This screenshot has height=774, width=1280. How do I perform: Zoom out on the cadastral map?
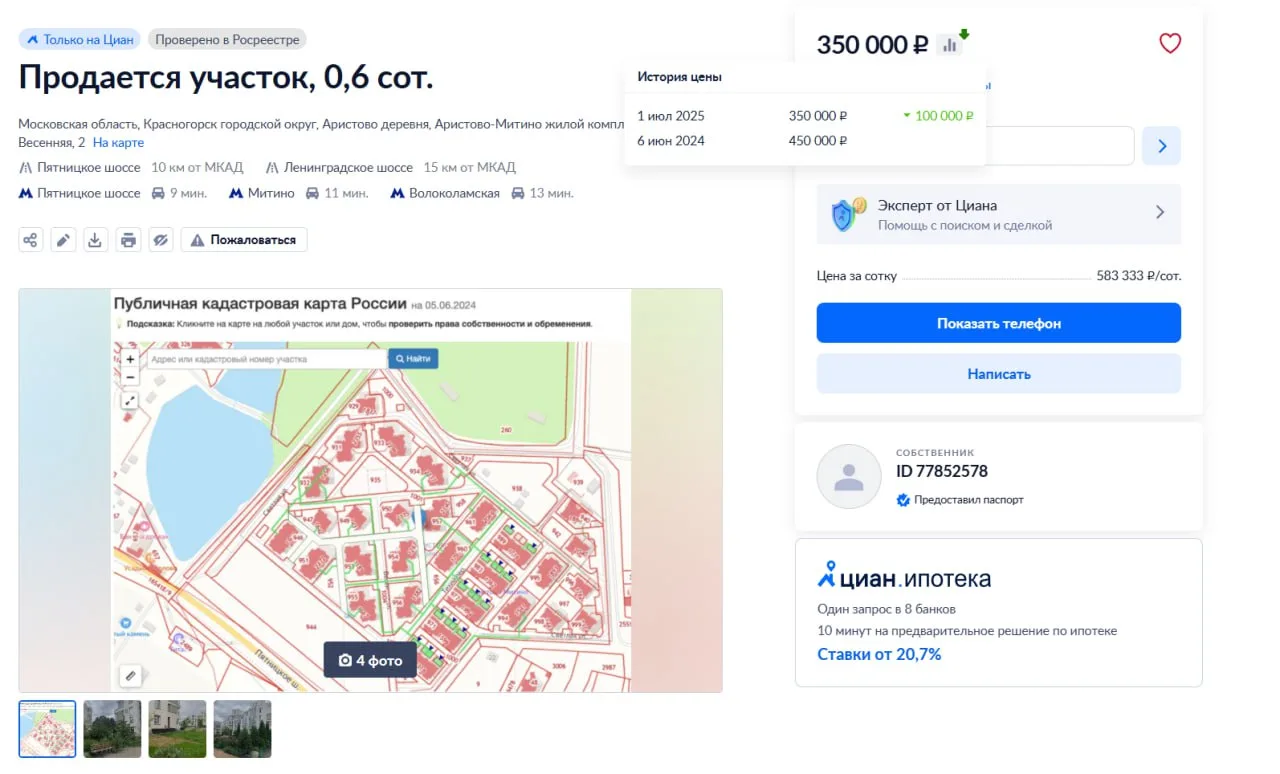point(130,377)
